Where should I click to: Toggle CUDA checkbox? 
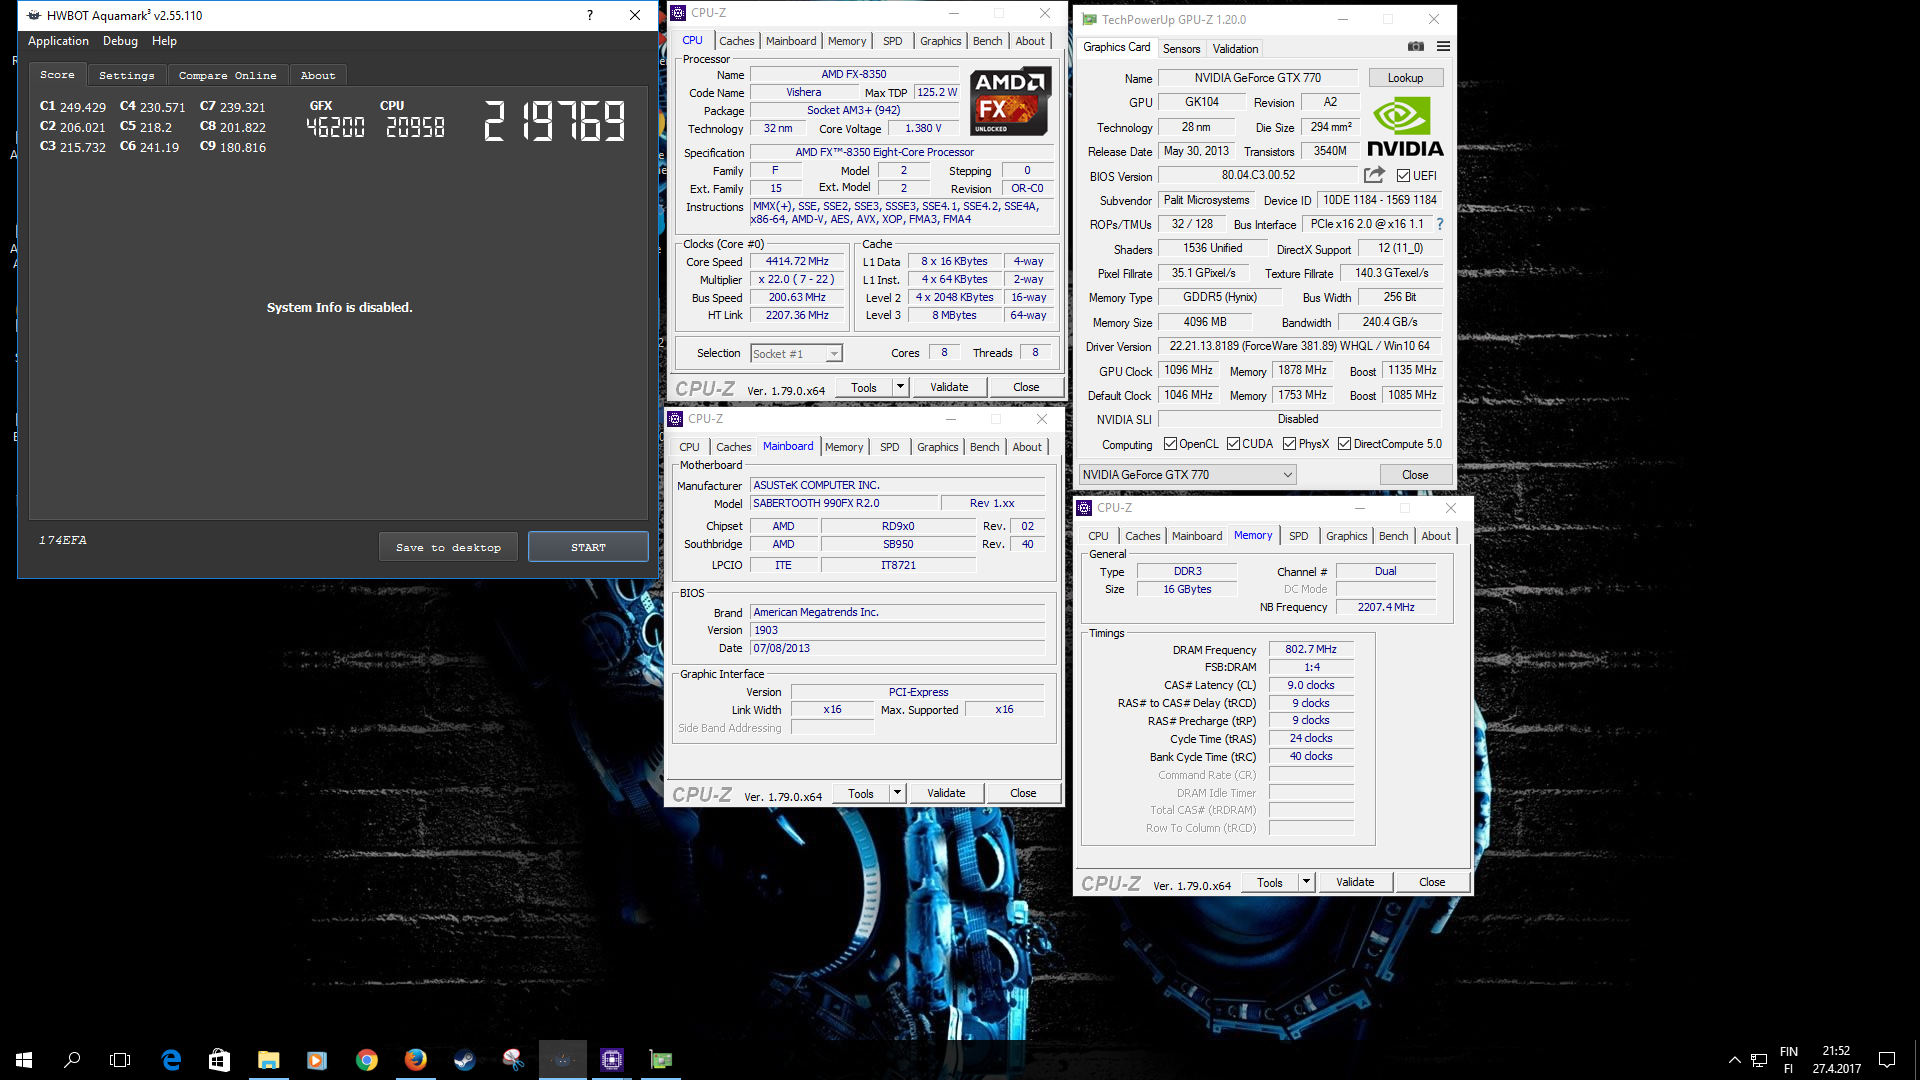[x=1233, y=444]
